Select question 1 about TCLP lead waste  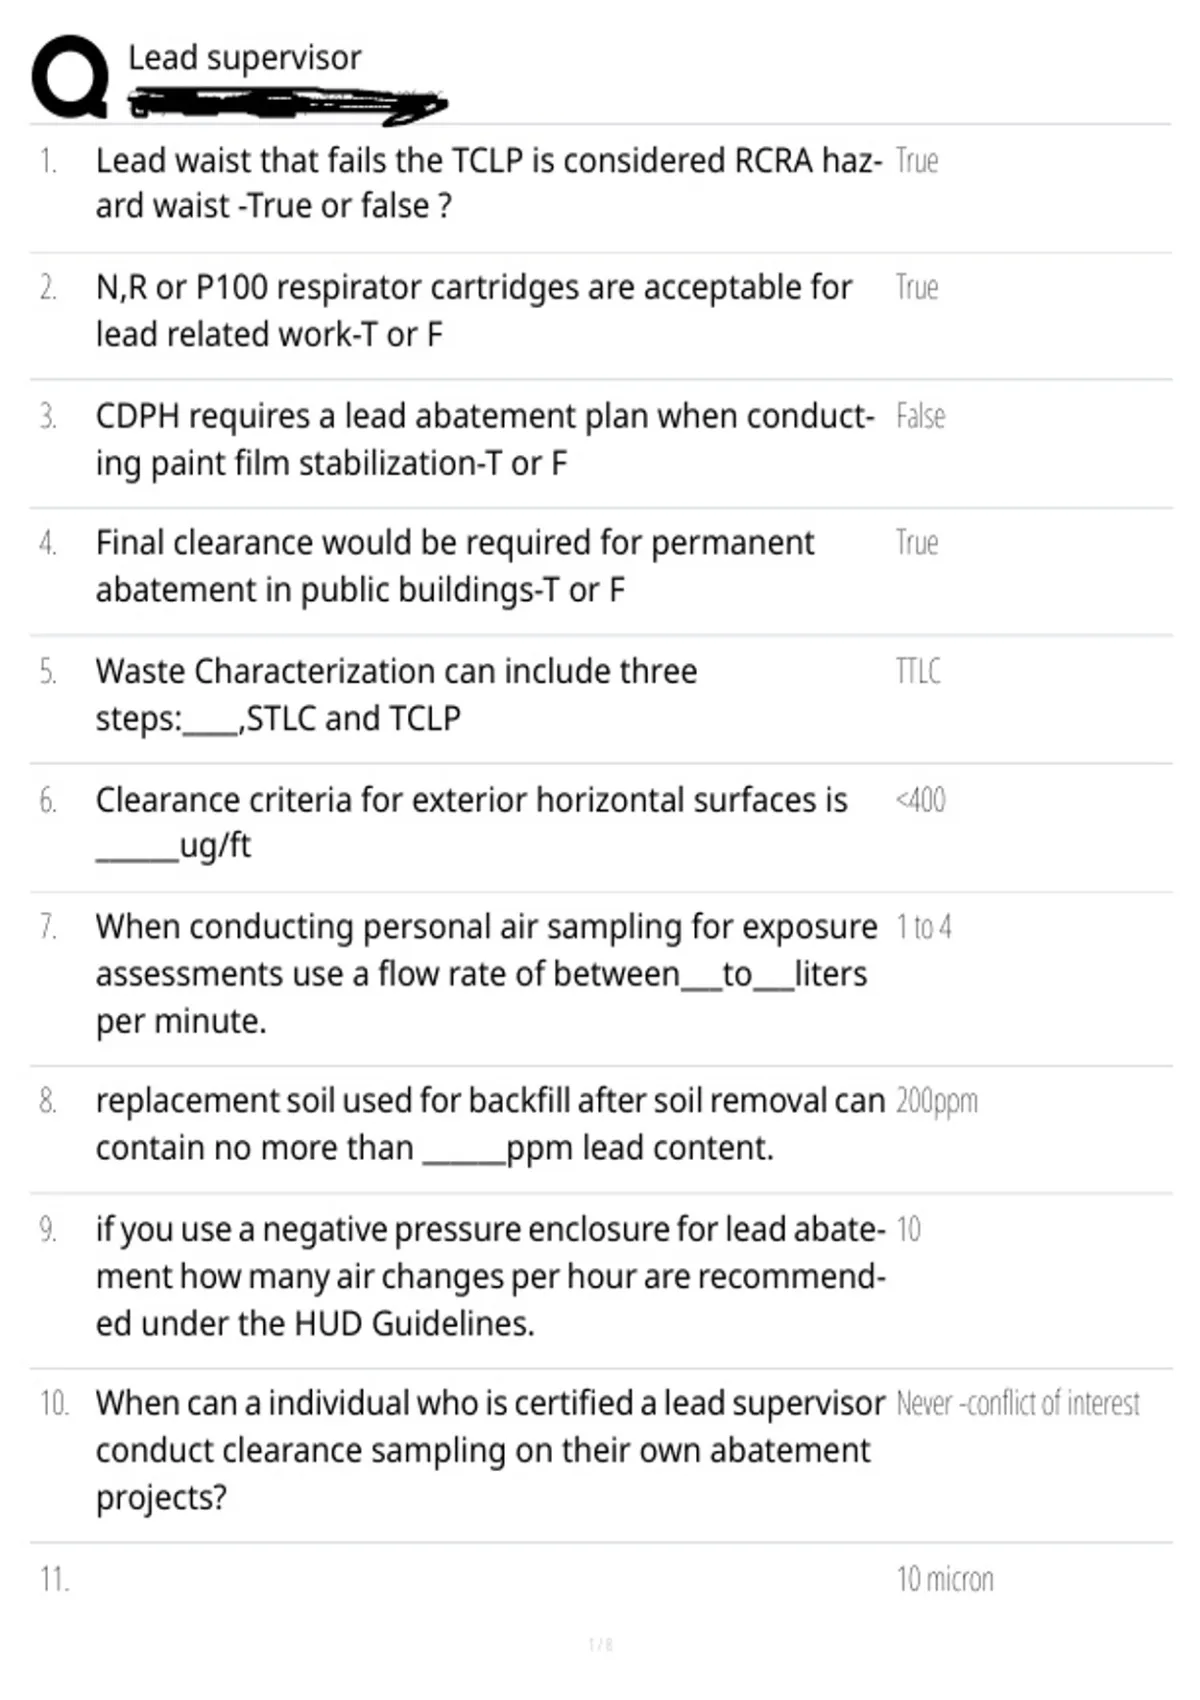(489, 183)
